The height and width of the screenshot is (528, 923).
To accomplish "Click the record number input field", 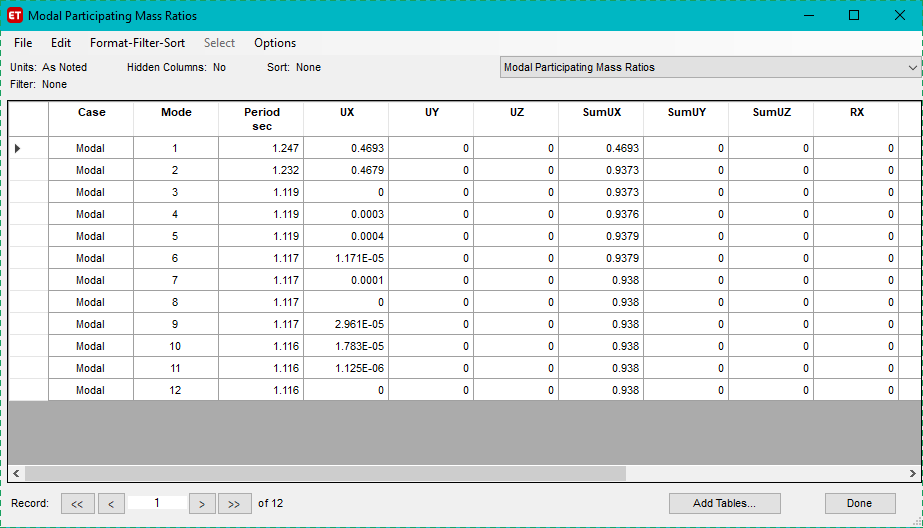I will pos(157,503).
